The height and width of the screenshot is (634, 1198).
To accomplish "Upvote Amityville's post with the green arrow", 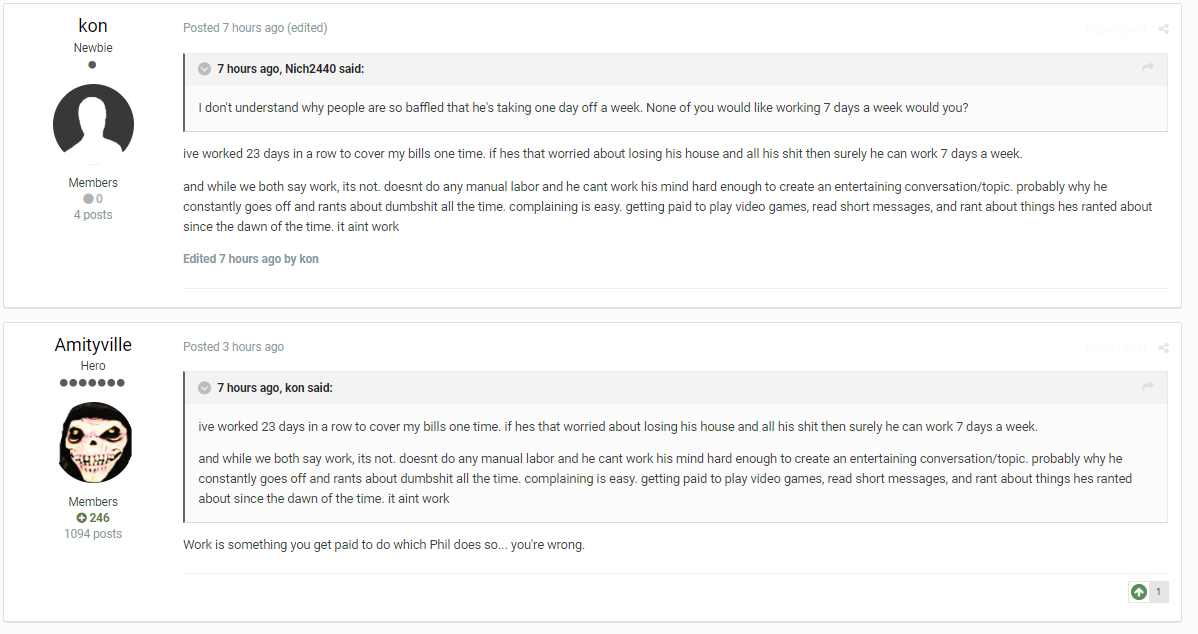I will tap(1138, 592).
